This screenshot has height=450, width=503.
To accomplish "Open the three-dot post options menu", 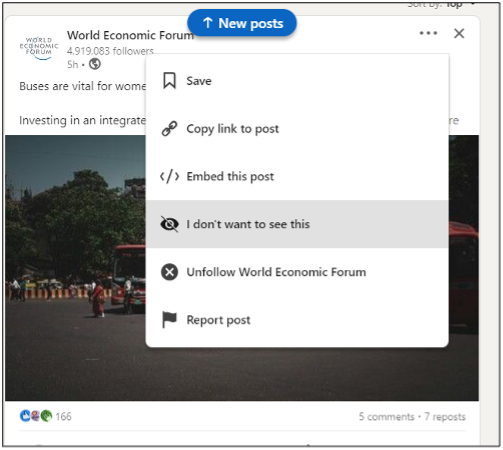I will (428, 33).
